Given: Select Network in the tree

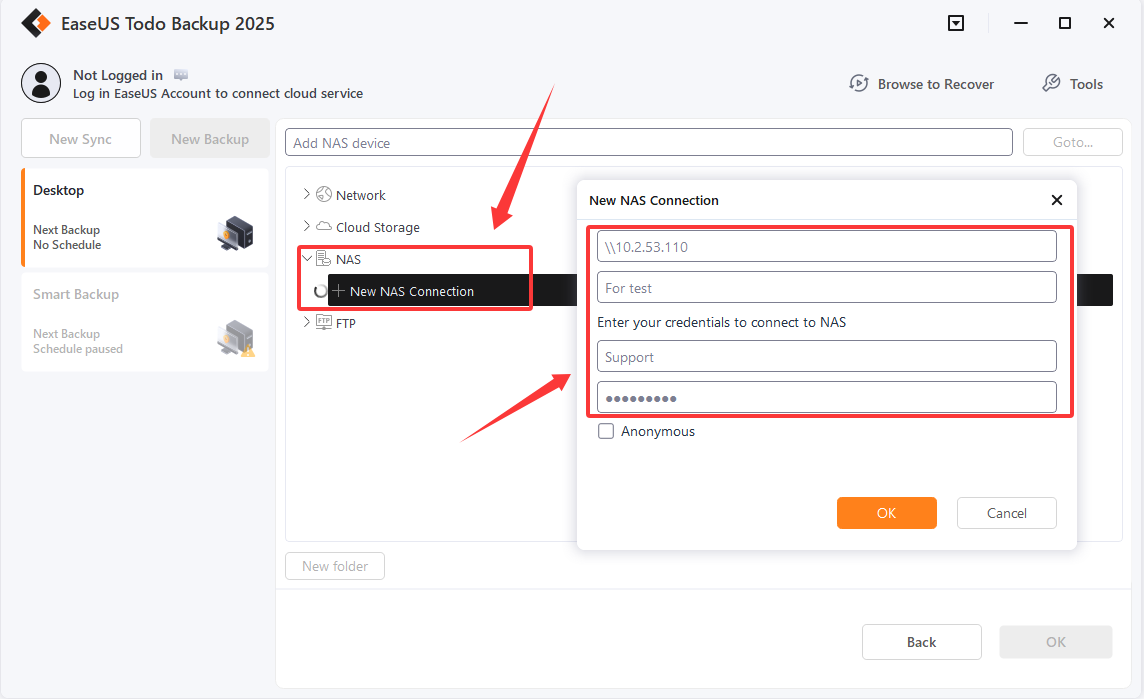Looking at the screenshot, I should point(360,195).
